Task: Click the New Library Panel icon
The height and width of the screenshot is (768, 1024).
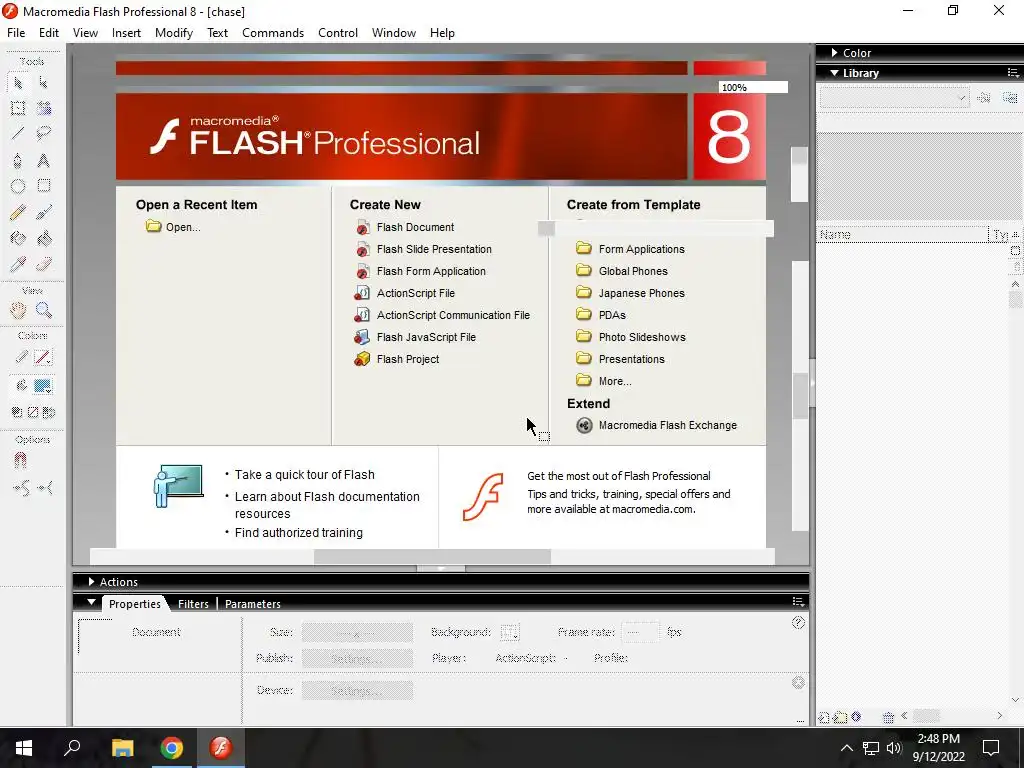Action: (1010, 98)
